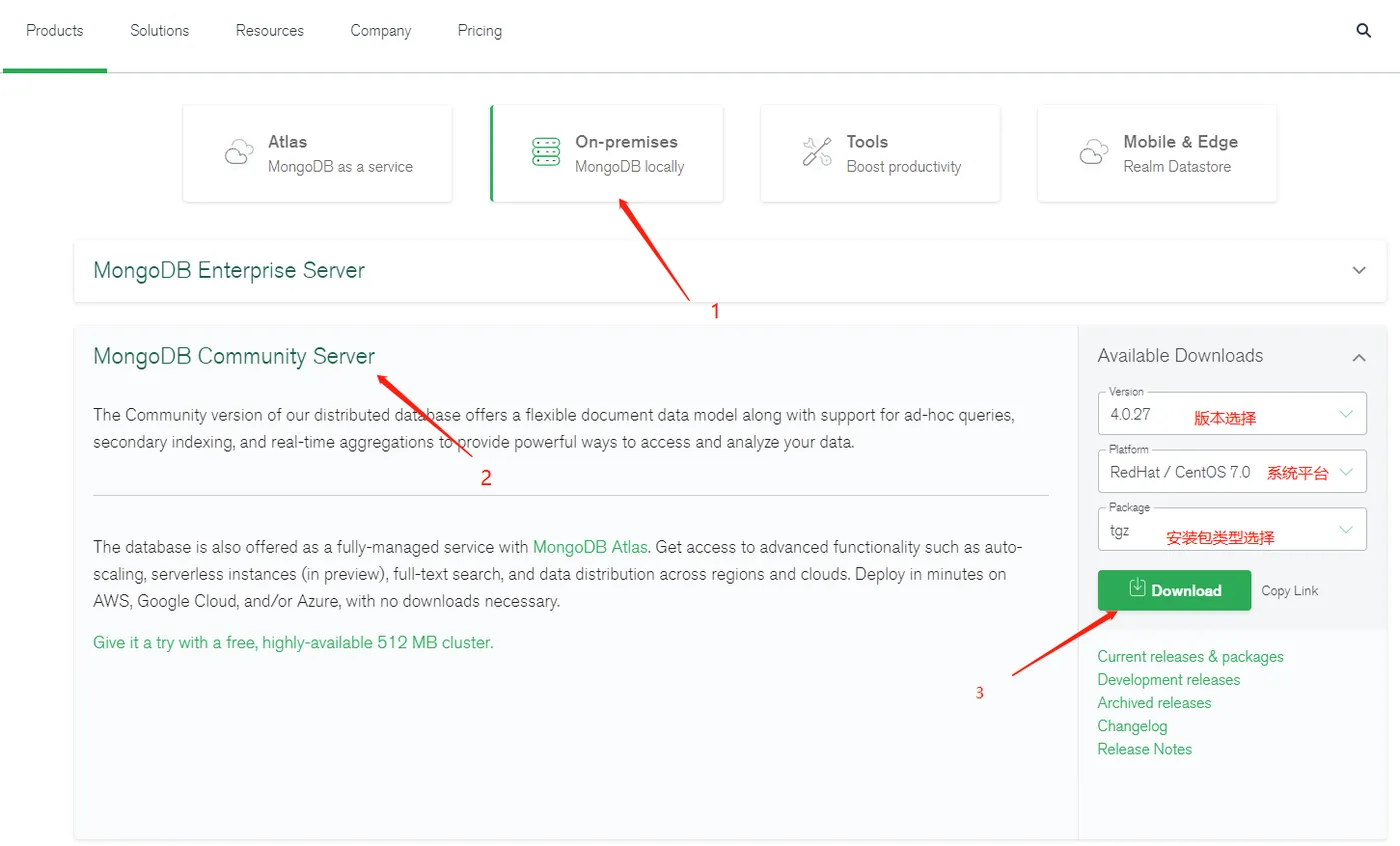Viewport: 1400px width, 846px height.
Task: Collapse the Available Downloads panel chevron
Action: click(1359, 357)
